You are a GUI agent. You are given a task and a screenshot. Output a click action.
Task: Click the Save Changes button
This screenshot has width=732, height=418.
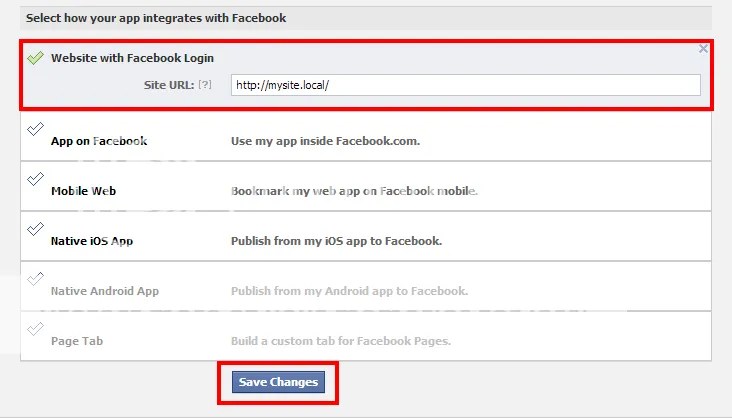[278, 382]
